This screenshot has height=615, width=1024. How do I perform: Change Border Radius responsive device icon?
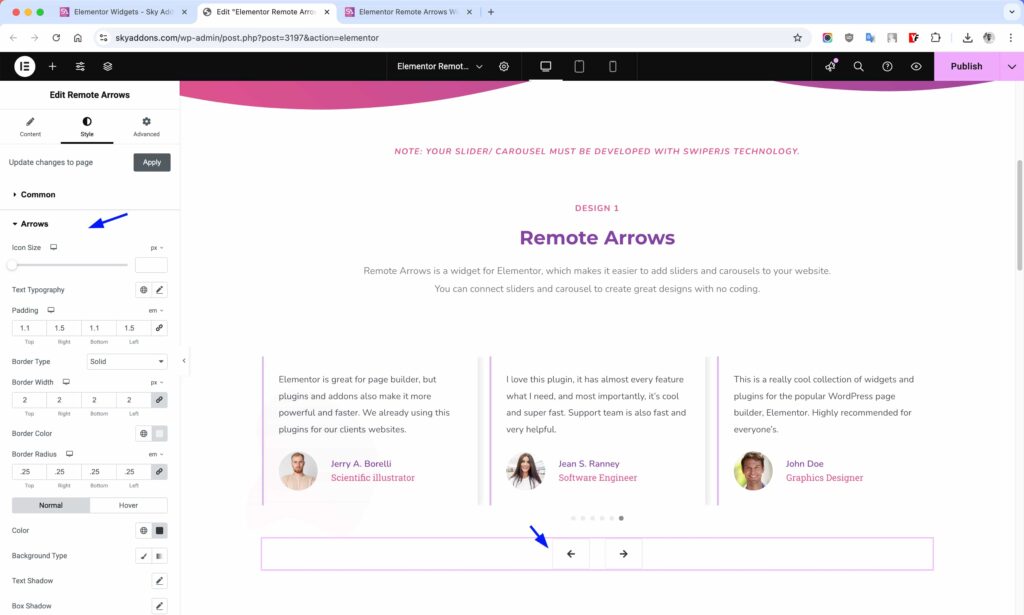[69, 453]
